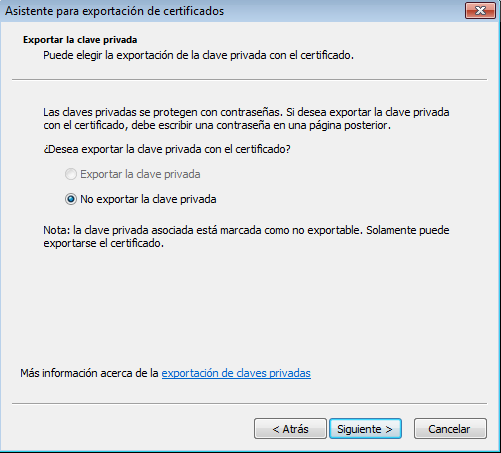Cancel the certificate export wizard

point(450,429)
